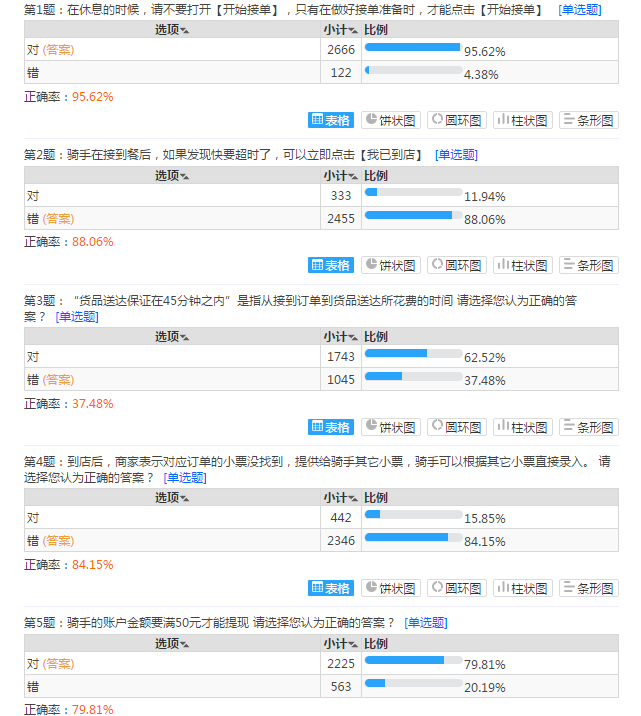Viewport: 641px width, 716px height.
Task: Select table view for question 2
Action: [x=331, y=265]
